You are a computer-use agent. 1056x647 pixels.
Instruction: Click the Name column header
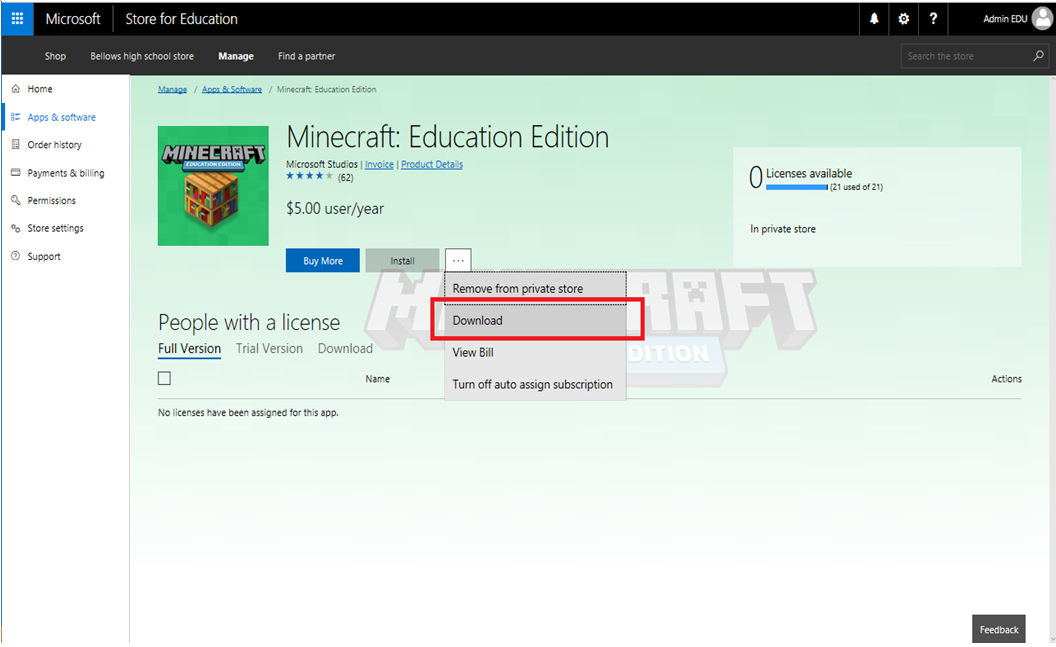pyautogui.click(x=377, y=379)
